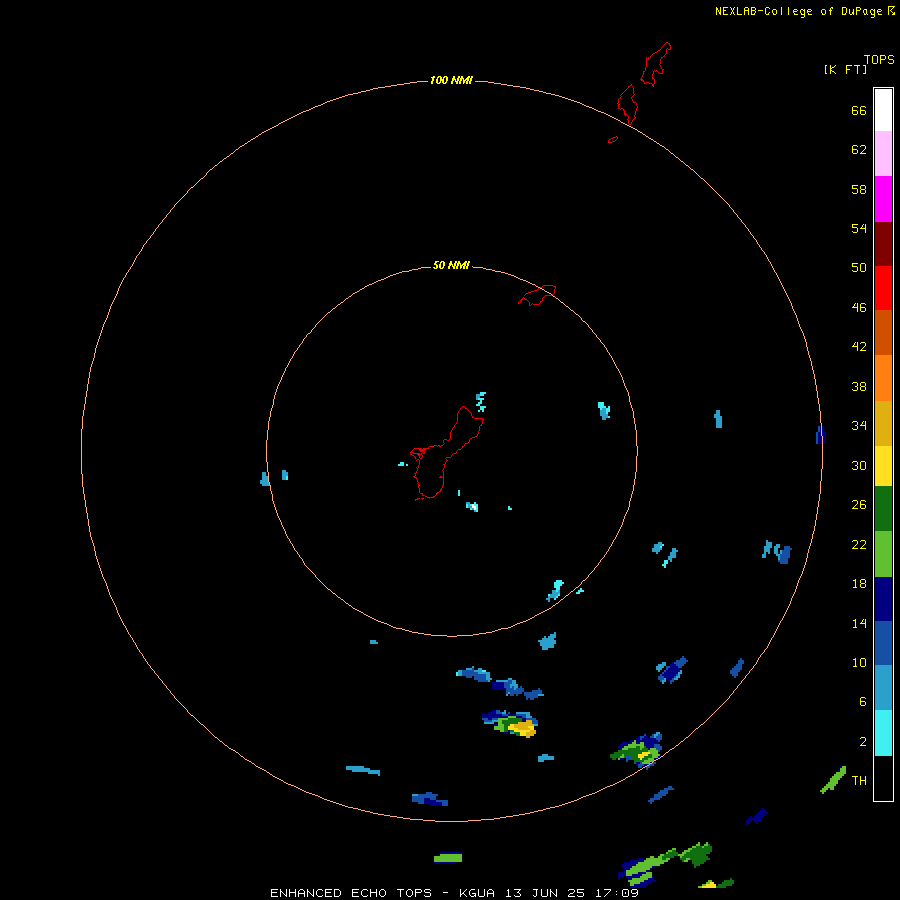Click the NEXLAB-College of DuPage credit text
900x900 pixels.
click(x=798, y=11)
